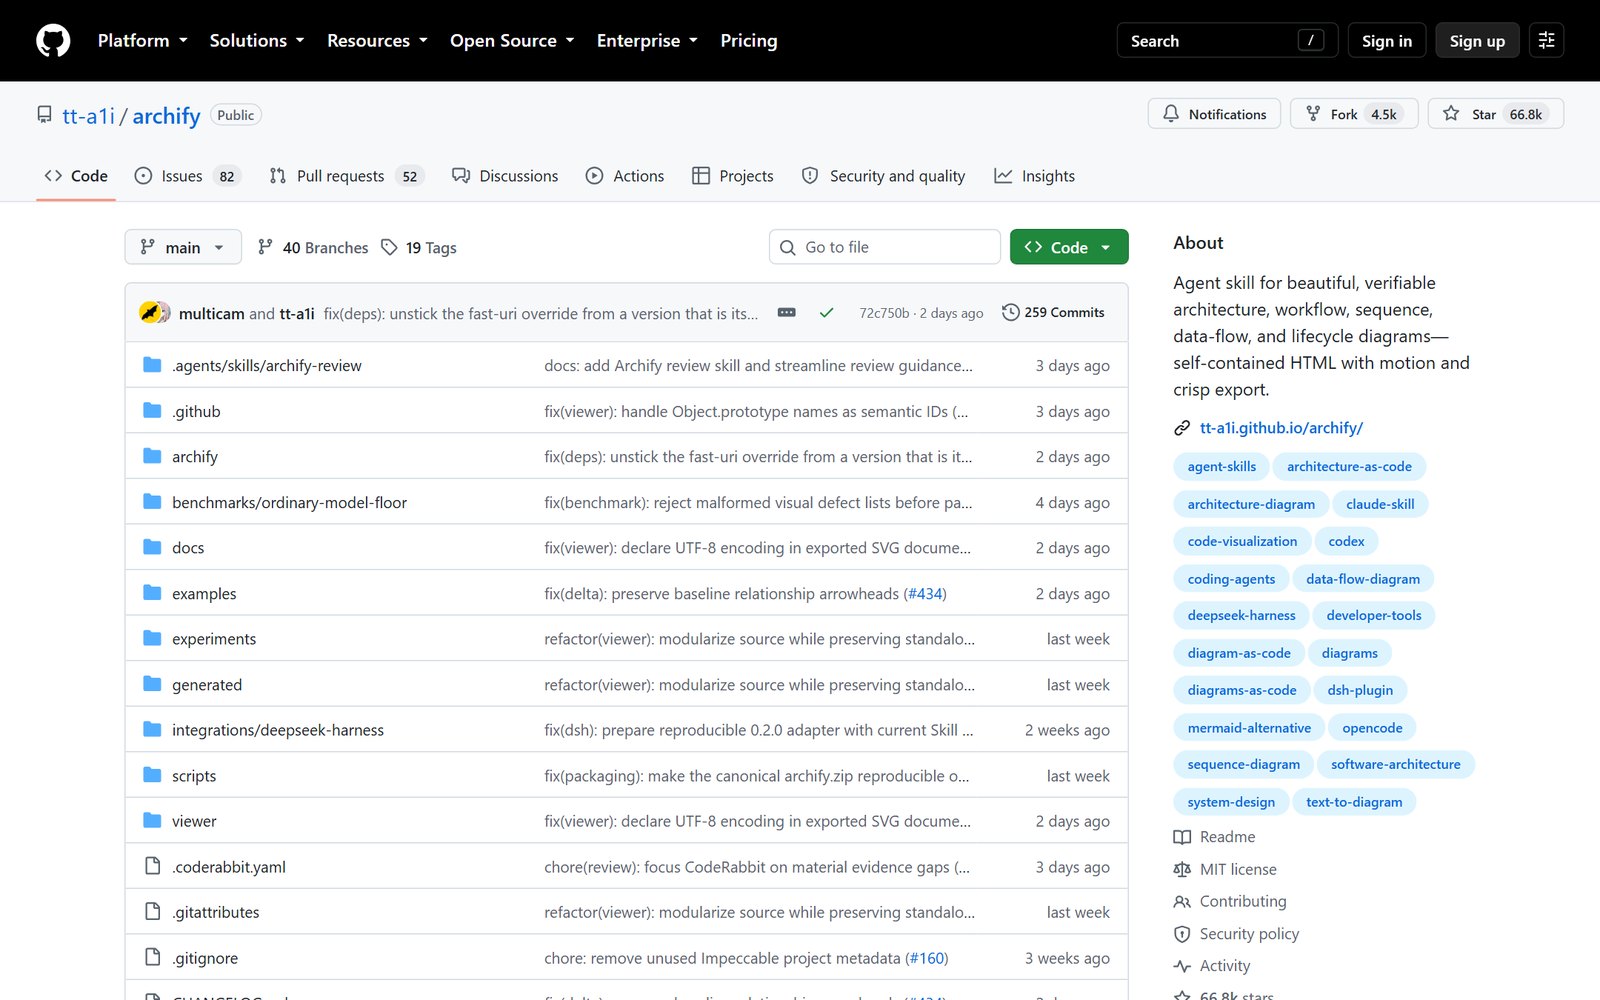This screenshot has height=1000, width=1600.
Task: Open the green Code dropdown button
Action: click(x=1069, y=247)
